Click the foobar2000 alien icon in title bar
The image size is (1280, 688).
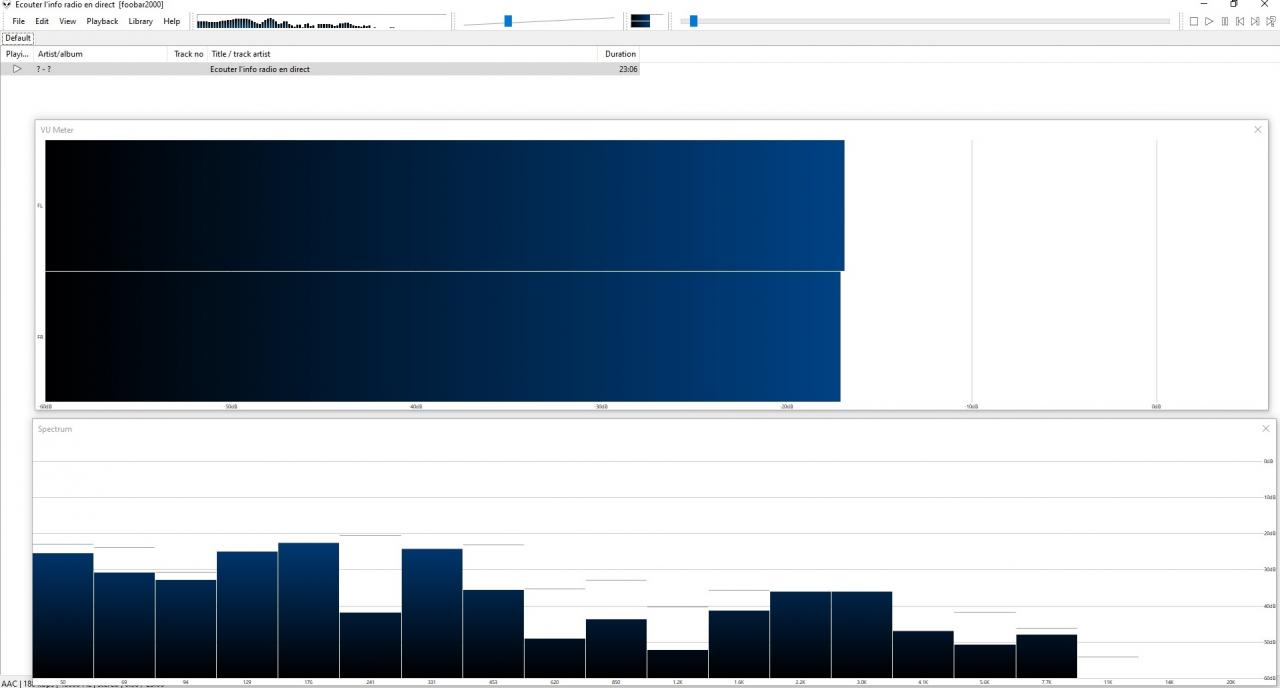6,5
